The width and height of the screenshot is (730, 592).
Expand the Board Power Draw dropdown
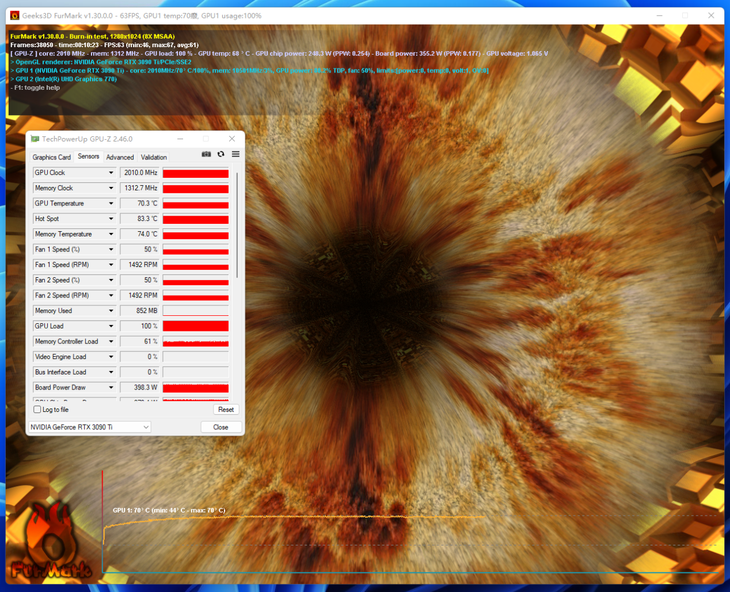click(x=111, y=388)
